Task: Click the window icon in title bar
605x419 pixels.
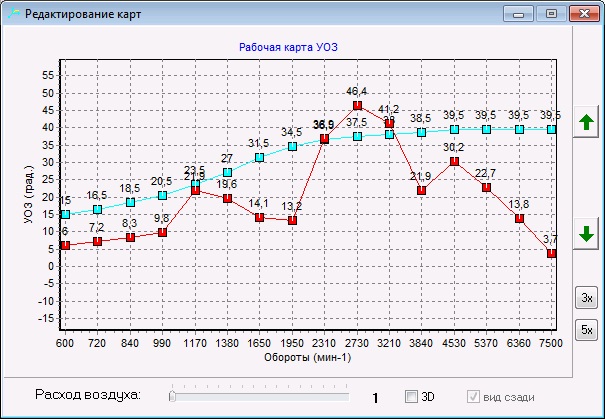Action: (12, 14)
